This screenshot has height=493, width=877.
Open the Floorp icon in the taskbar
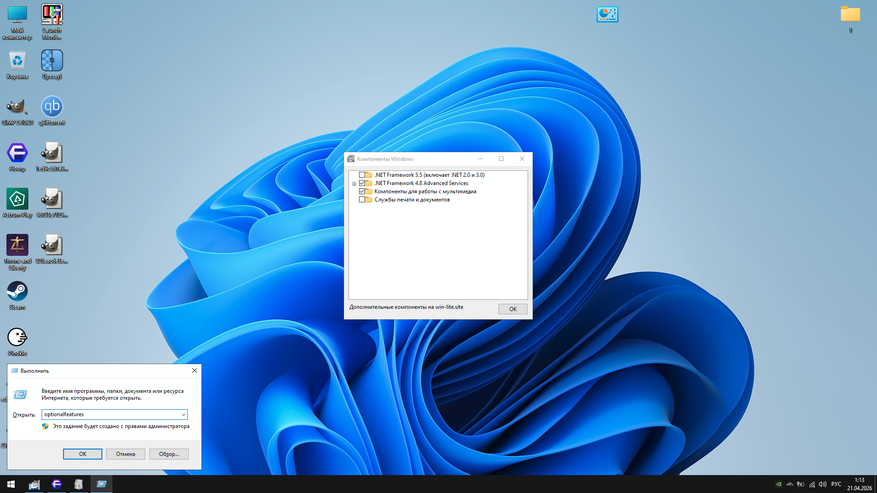(x=57, y=485)
